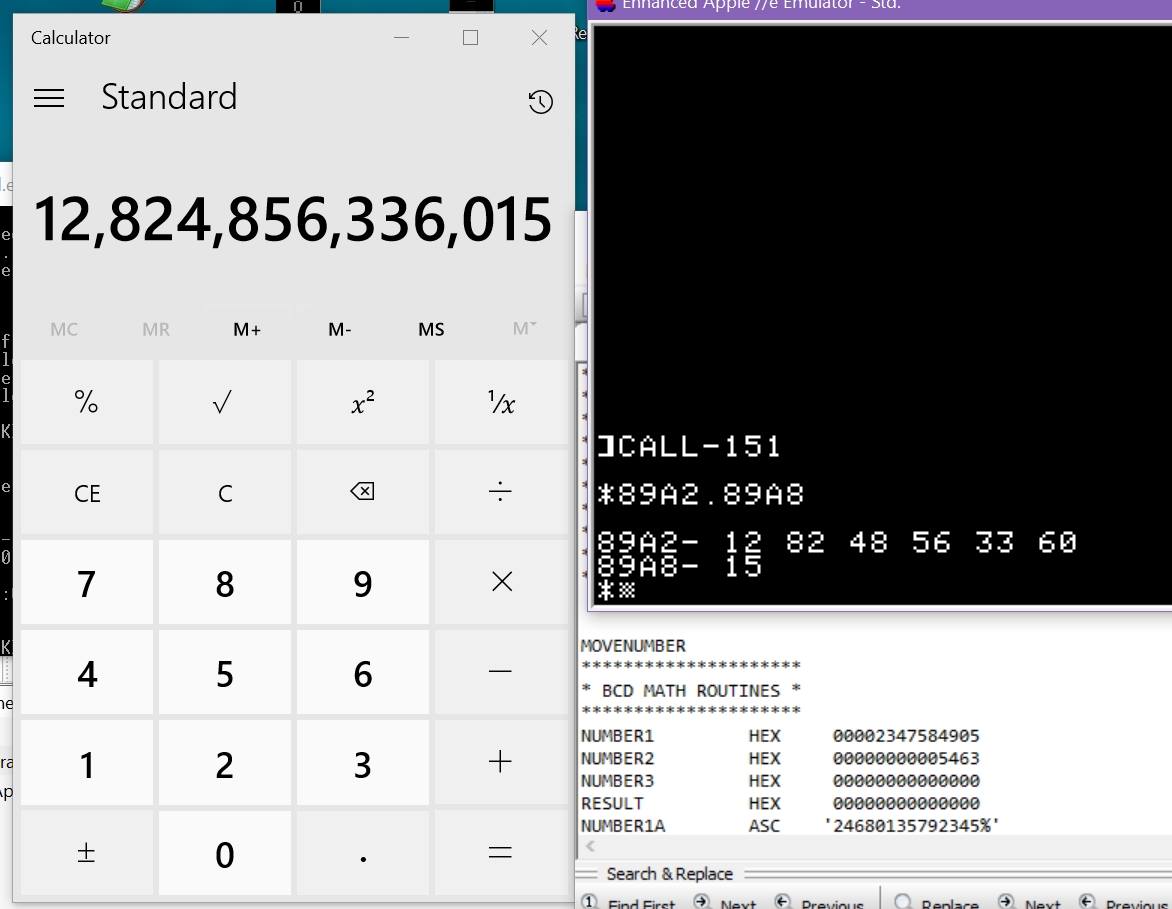Viewport: 1172px width, 909px height.
Task: Click digit 3 on Calculator
Action: tap(363, 762)
